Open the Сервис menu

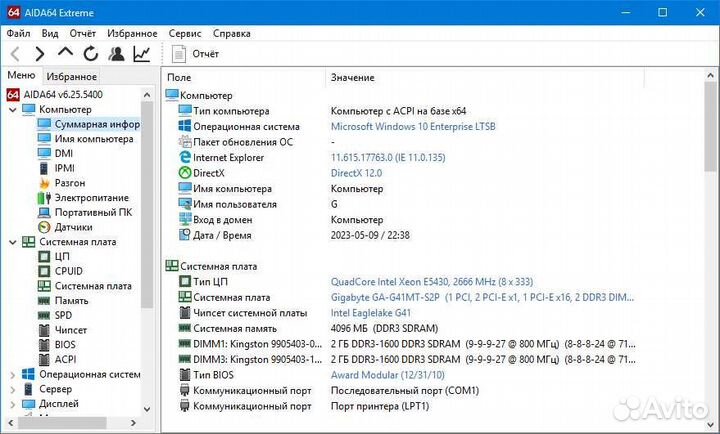click(185, 34)
